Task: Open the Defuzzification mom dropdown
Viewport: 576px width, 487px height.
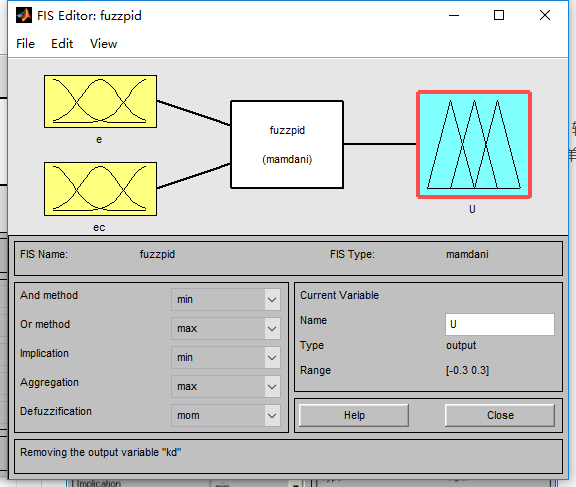Action: (226, 415)
